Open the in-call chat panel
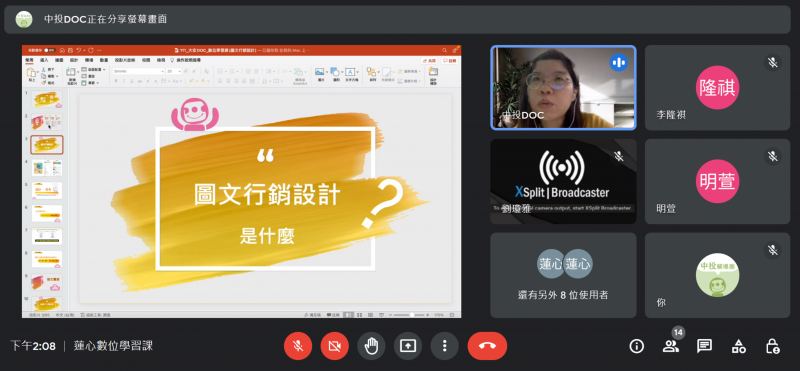 [x=705, y=347]
